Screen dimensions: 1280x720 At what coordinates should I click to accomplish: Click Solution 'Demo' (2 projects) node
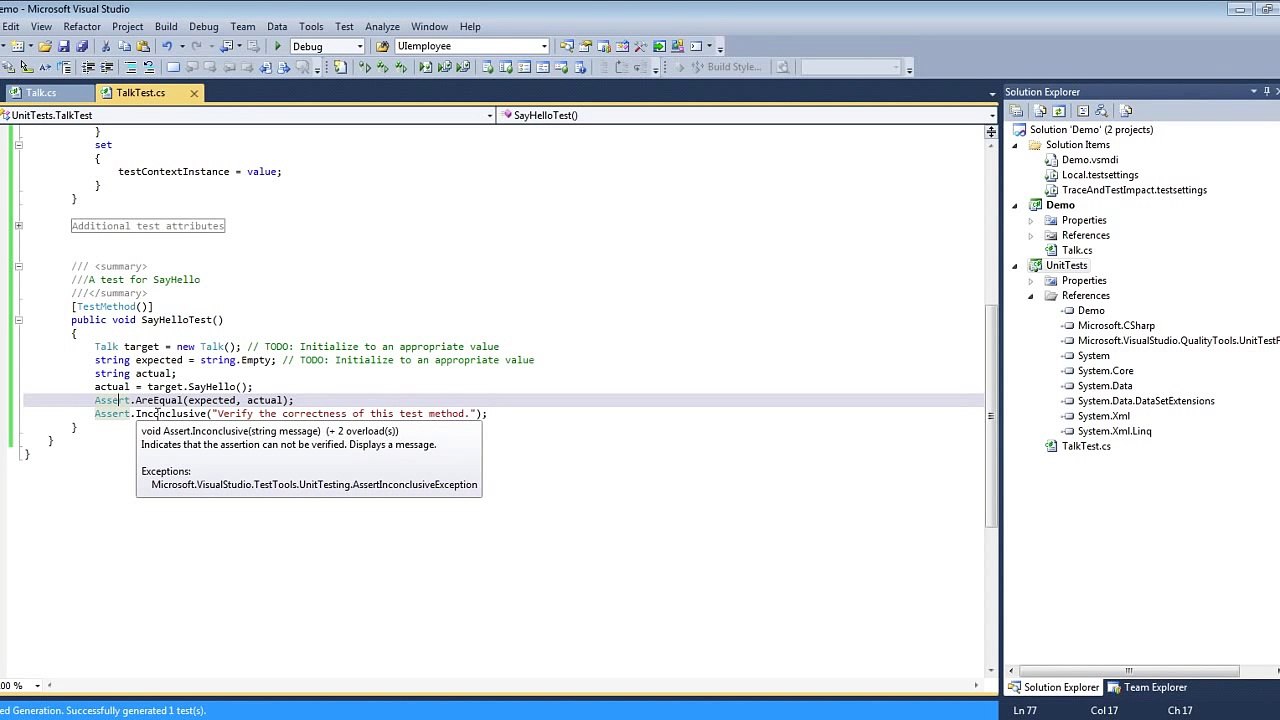pos(1091,130)
